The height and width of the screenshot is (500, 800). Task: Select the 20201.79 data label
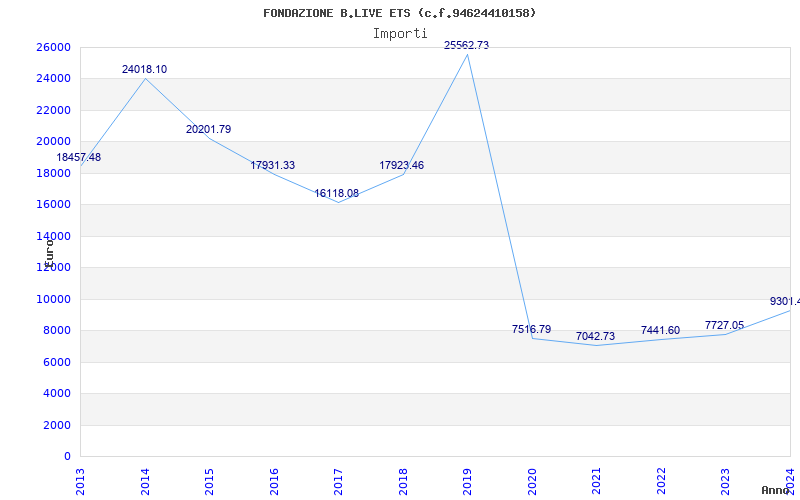pyautogui.click(x=209, y=129)
